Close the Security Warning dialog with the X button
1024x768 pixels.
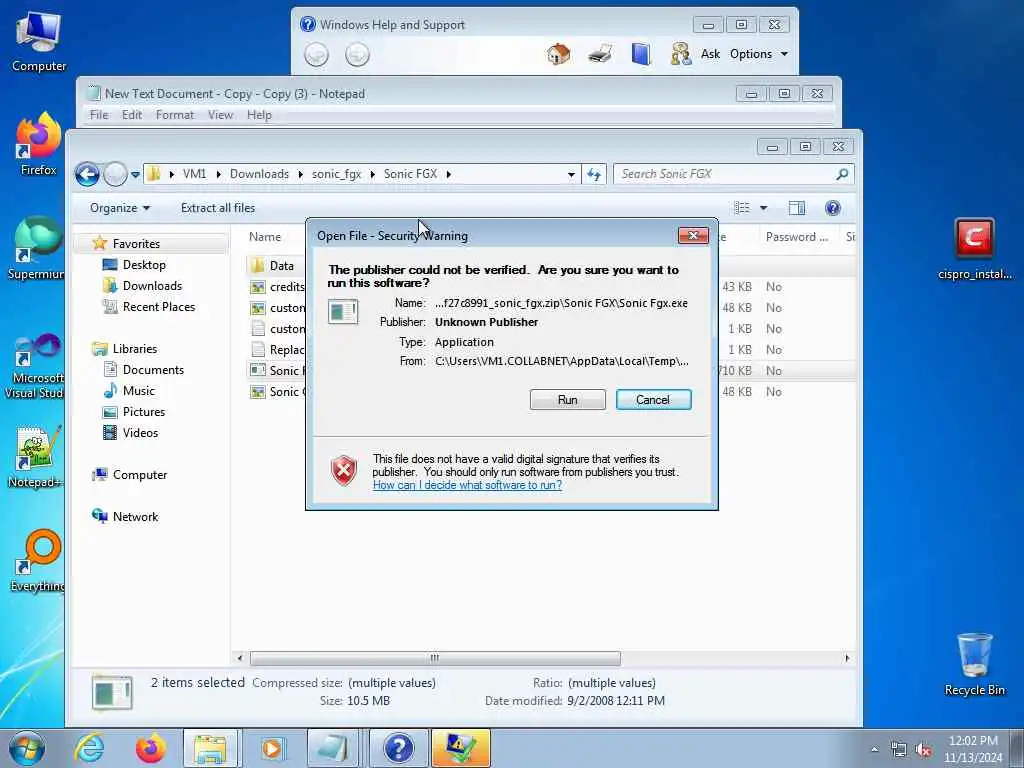click(x=693, y=235)
